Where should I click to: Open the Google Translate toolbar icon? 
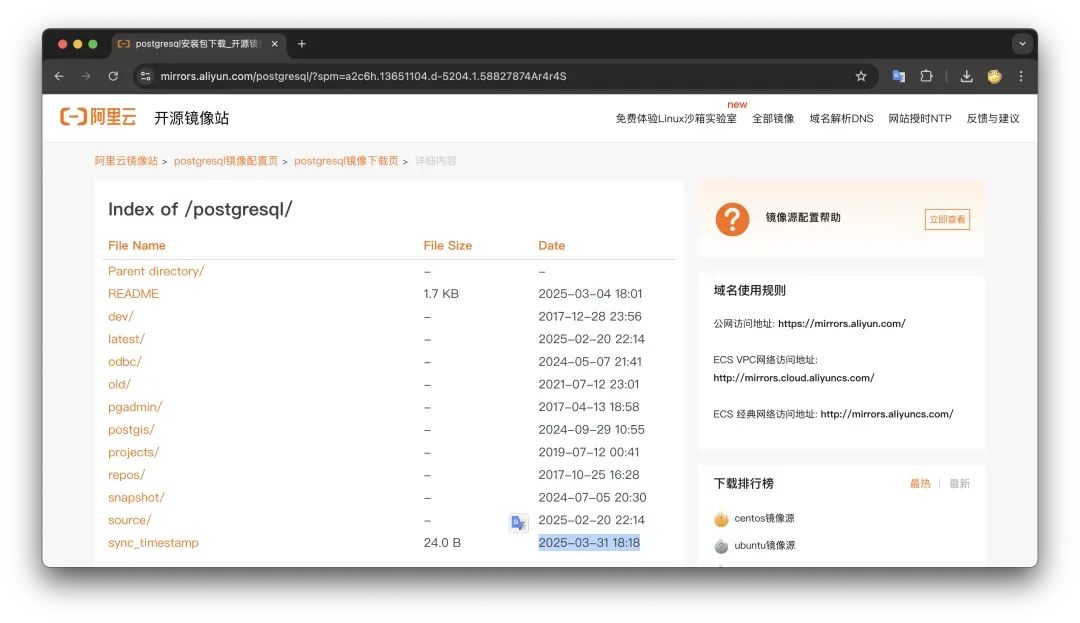point(898,76)
